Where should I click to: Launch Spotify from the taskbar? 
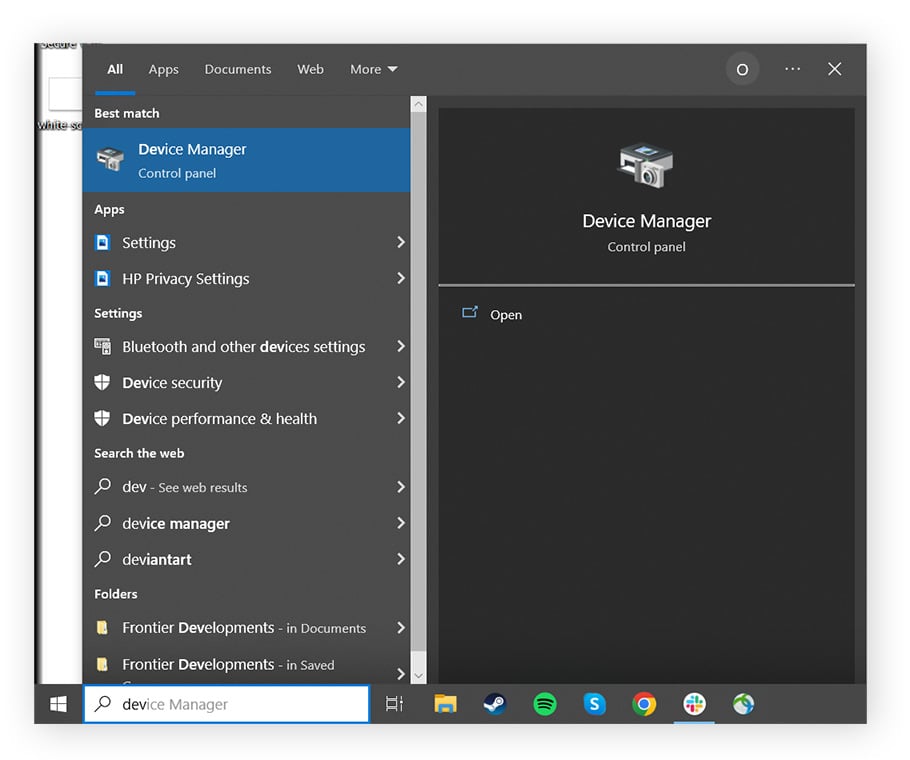[x=544, y=704]
